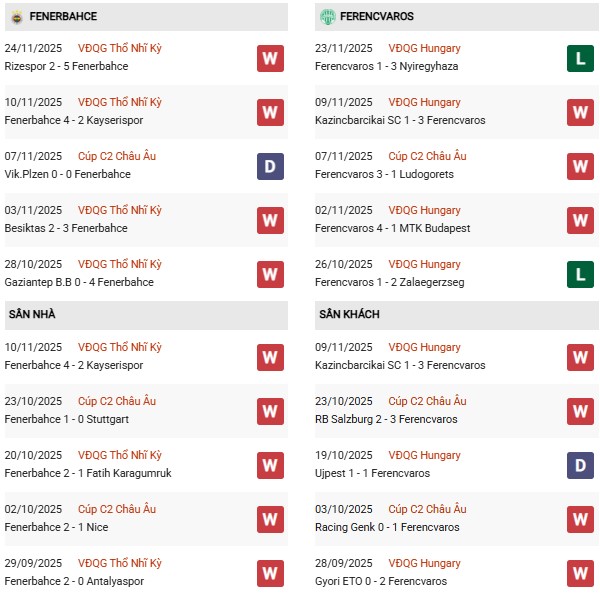Open VĐQG Hungary link for 23/11/2025 match
Viewport: 600px width, 594px height.
[x=425, y=48]
